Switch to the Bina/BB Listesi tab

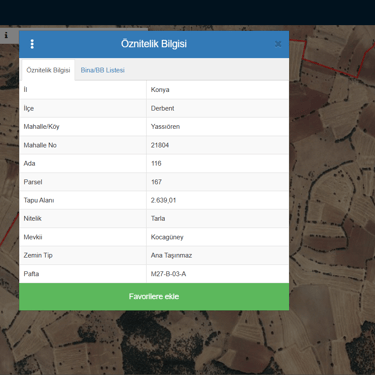click(103, 70)
